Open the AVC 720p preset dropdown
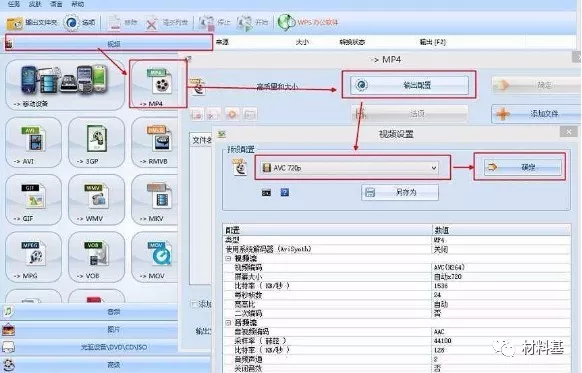Viewport: 582px width, 373px height. [350, 168]
